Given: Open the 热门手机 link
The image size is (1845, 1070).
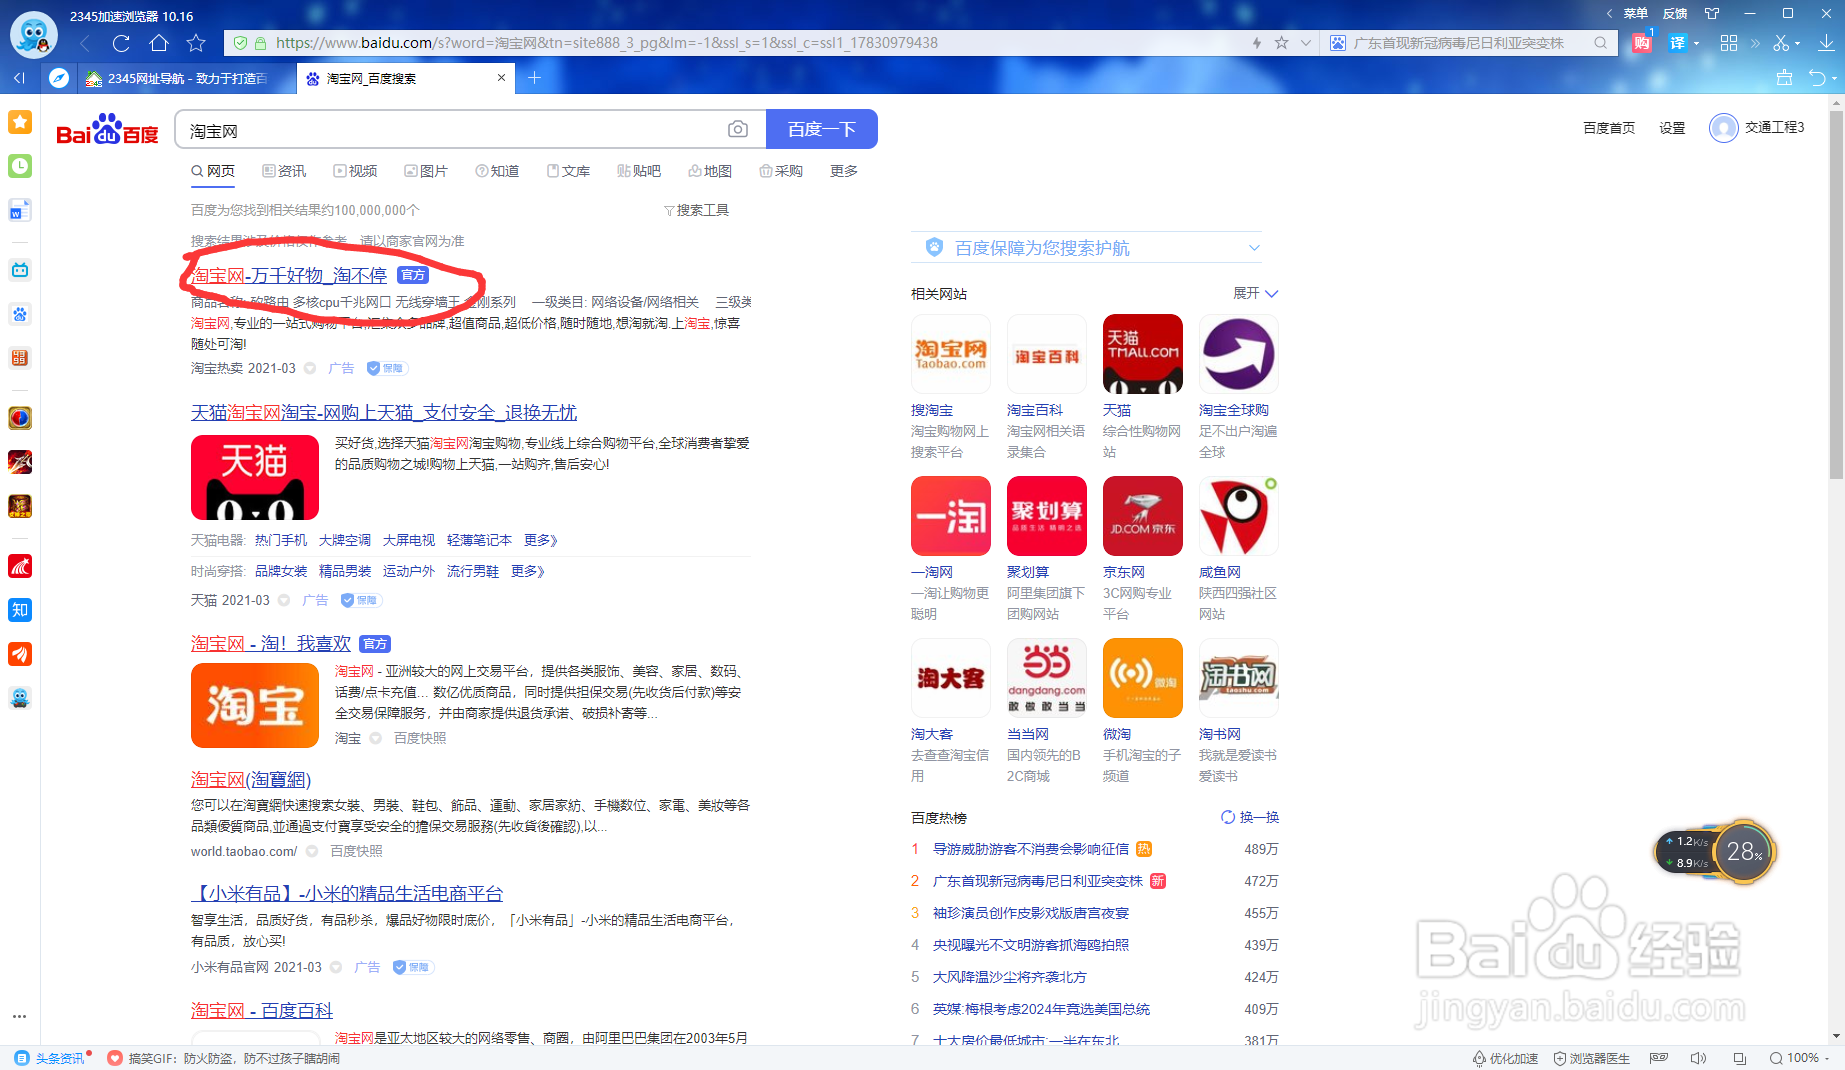Looking at the screenshot, I should (x=281, y=540).
